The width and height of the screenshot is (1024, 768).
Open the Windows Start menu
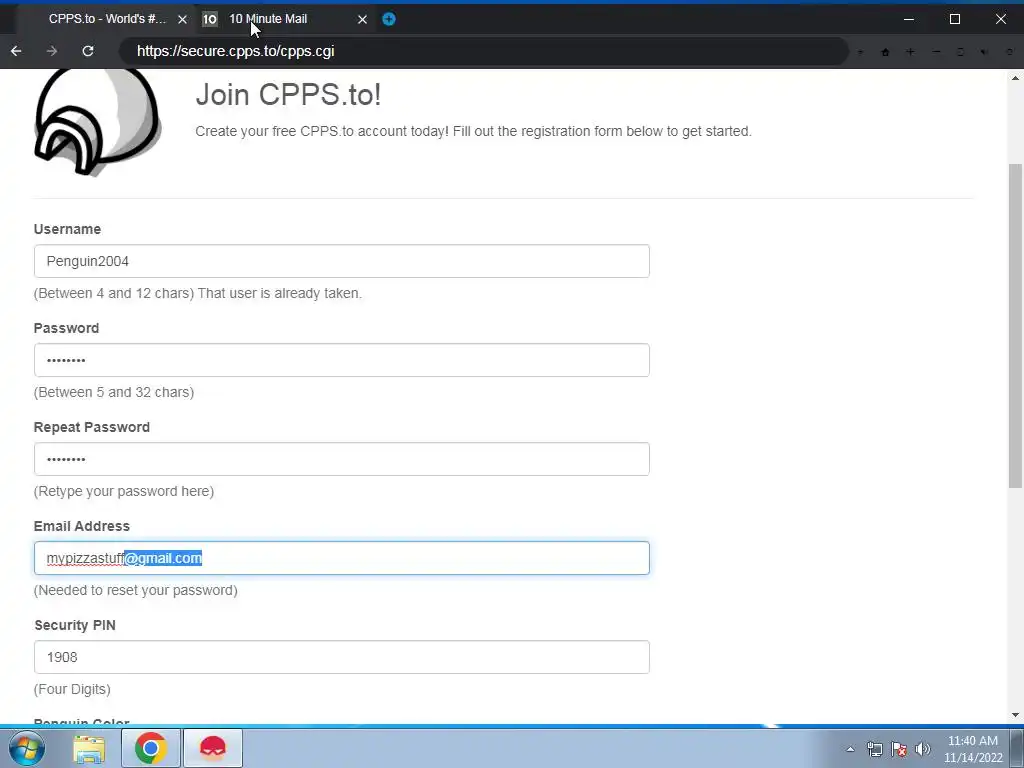coord(27,748)
